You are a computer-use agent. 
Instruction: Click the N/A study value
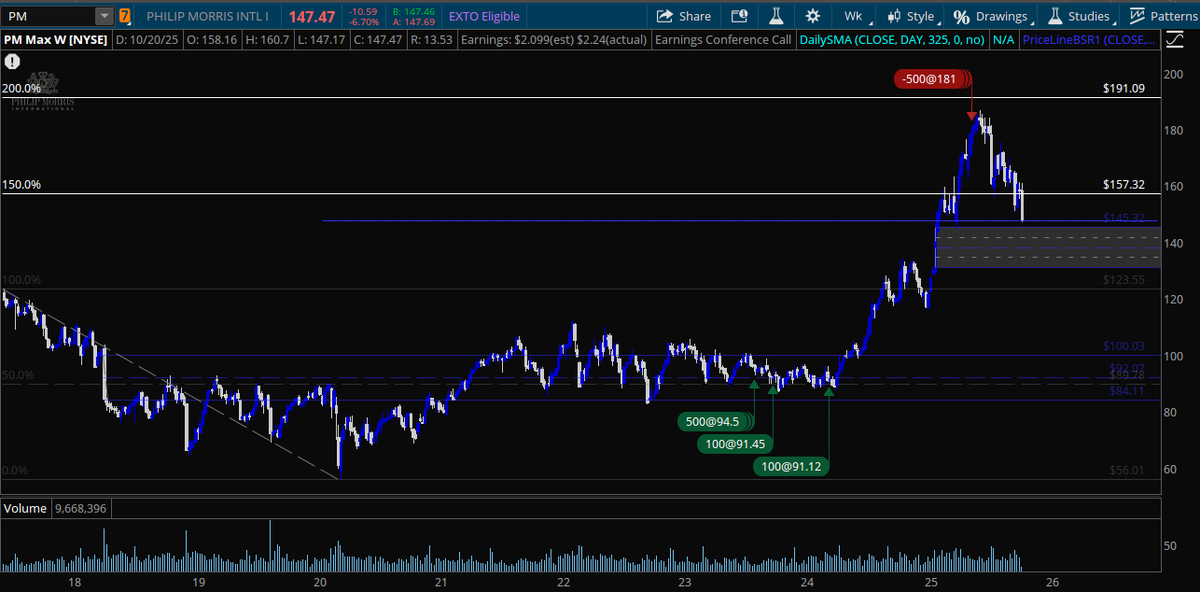[1003, 40]
